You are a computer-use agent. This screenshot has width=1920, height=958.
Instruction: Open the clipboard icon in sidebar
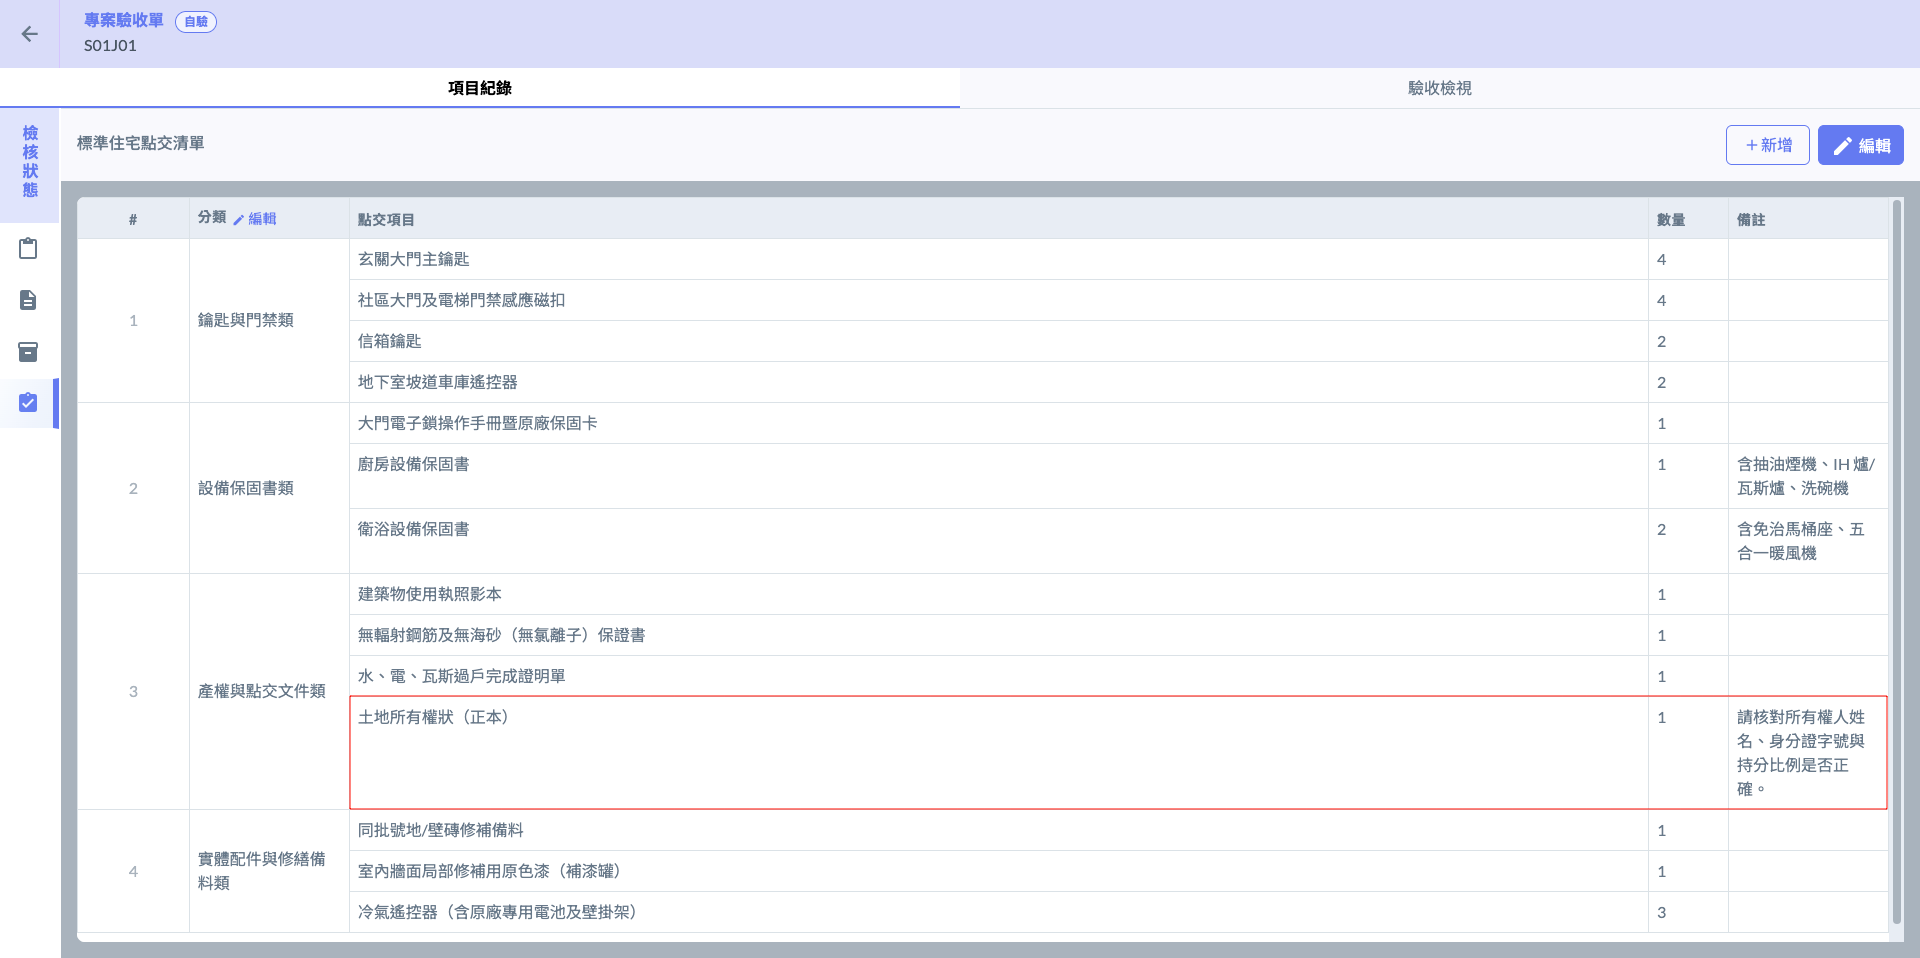coord(28,248)
